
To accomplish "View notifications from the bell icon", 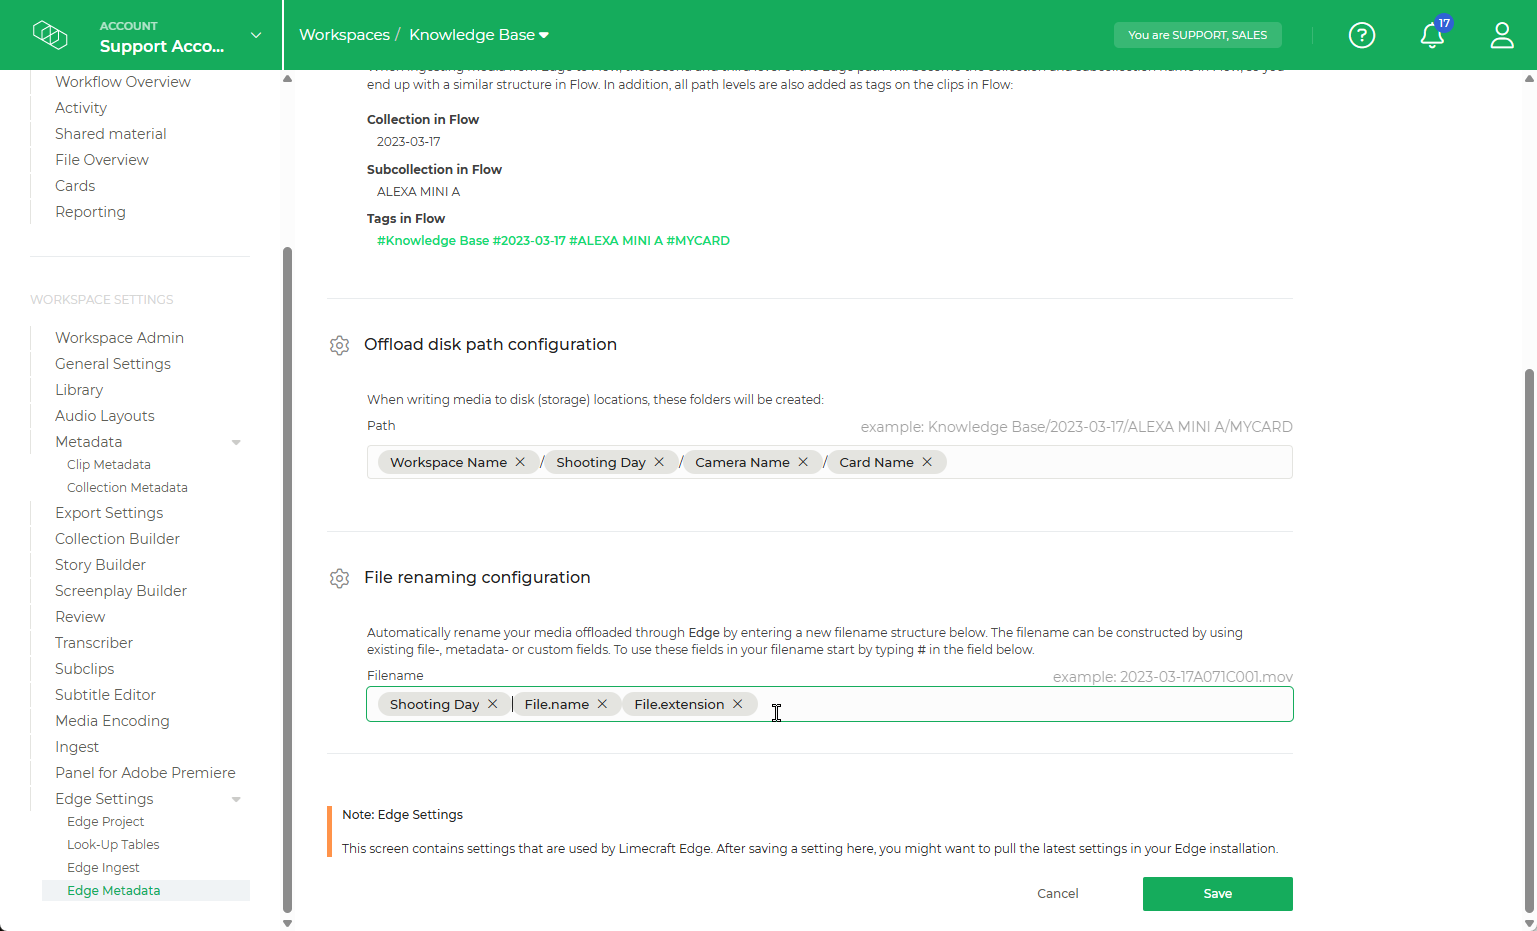I will coord(1431,35).
